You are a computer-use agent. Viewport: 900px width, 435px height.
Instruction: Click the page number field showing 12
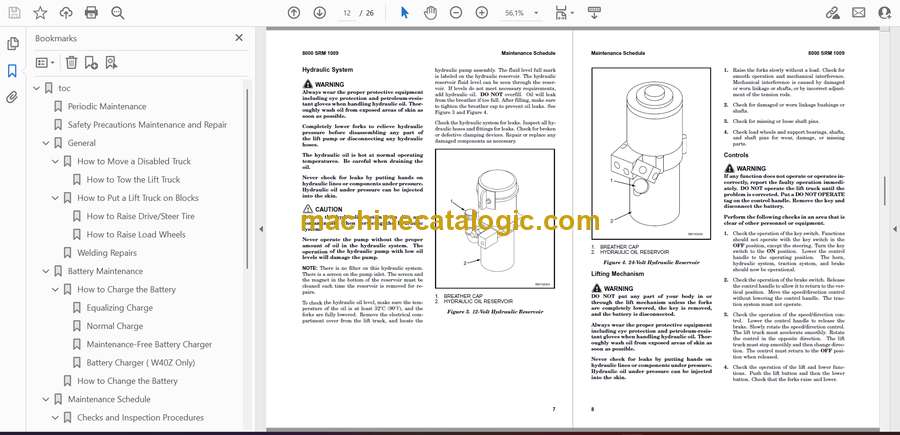tap(347, 13)
